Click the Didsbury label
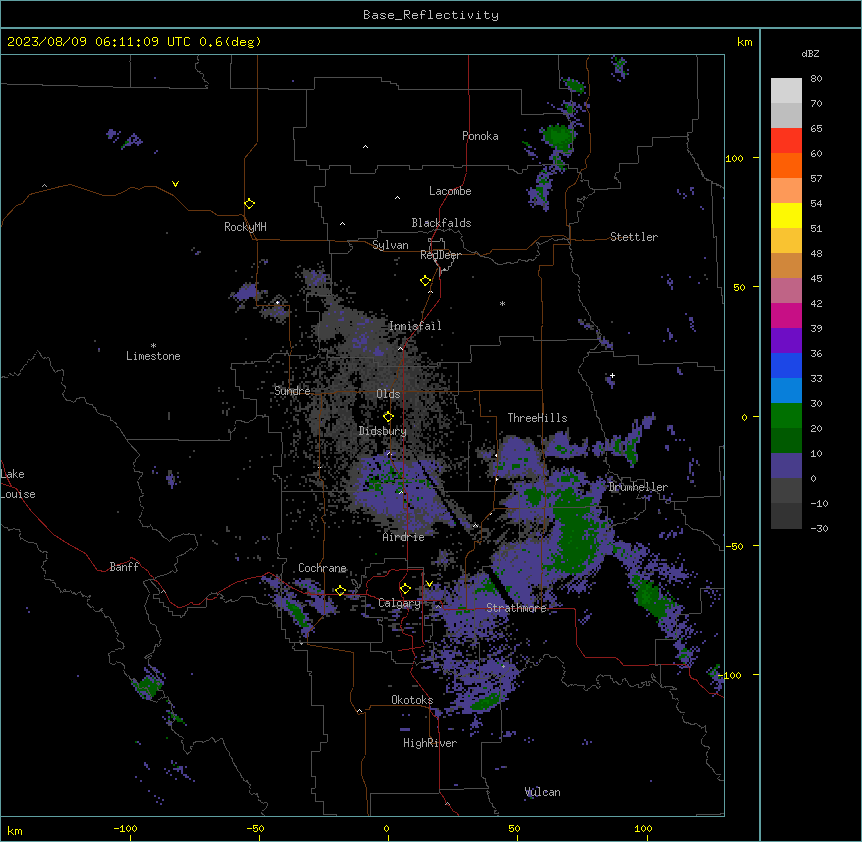 coord(383,431)
